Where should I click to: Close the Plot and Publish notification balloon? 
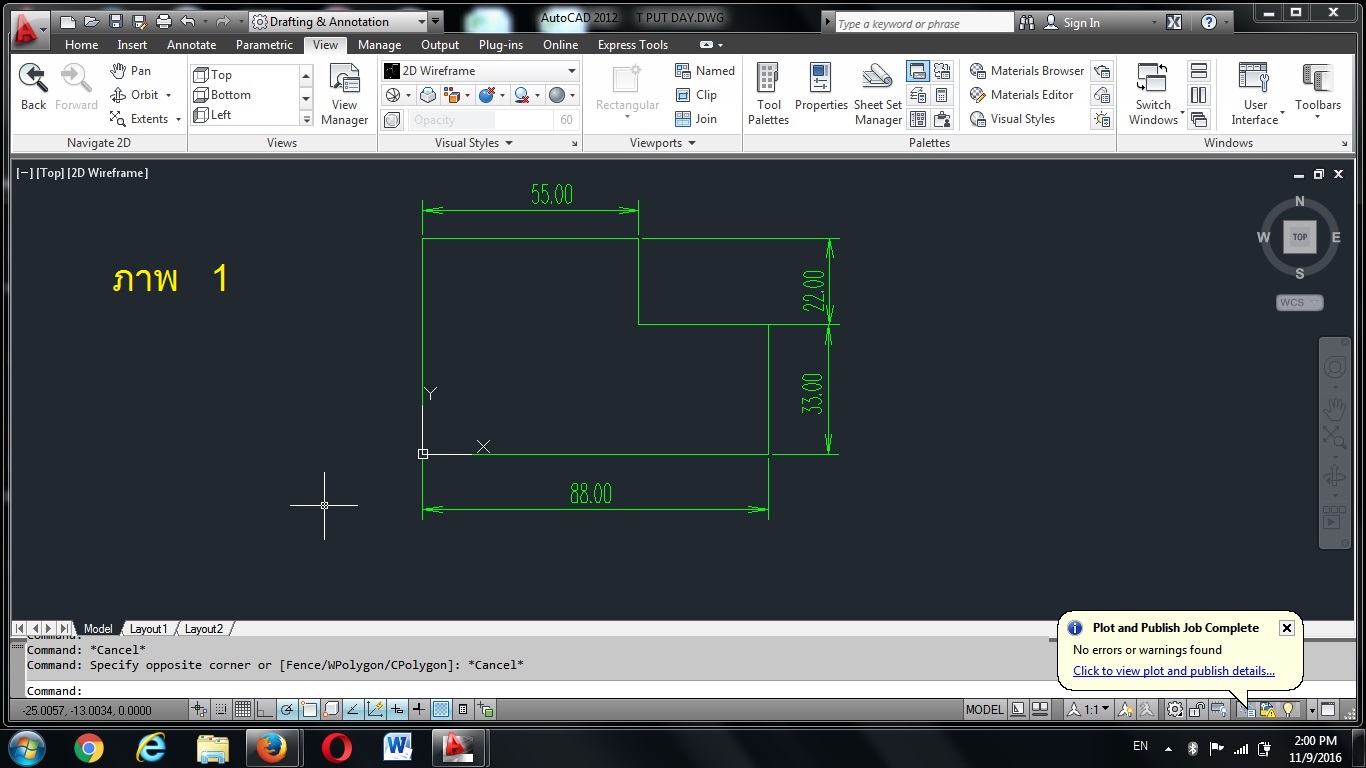(x=1287, y=628)
